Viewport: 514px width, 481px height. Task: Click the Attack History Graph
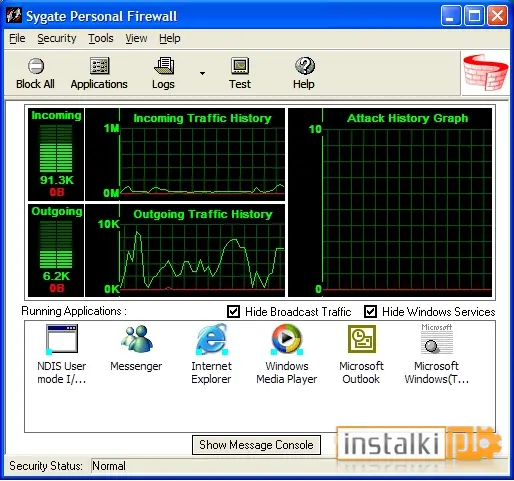[390, 202]
